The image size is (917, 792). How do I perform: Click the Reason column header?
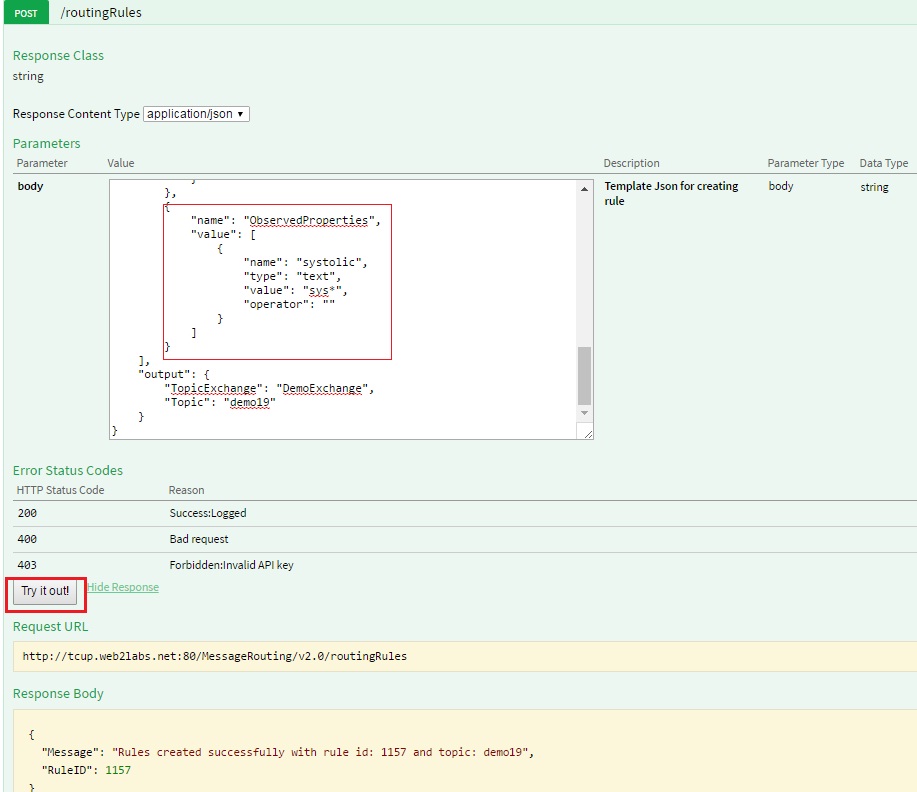point(187,490)
